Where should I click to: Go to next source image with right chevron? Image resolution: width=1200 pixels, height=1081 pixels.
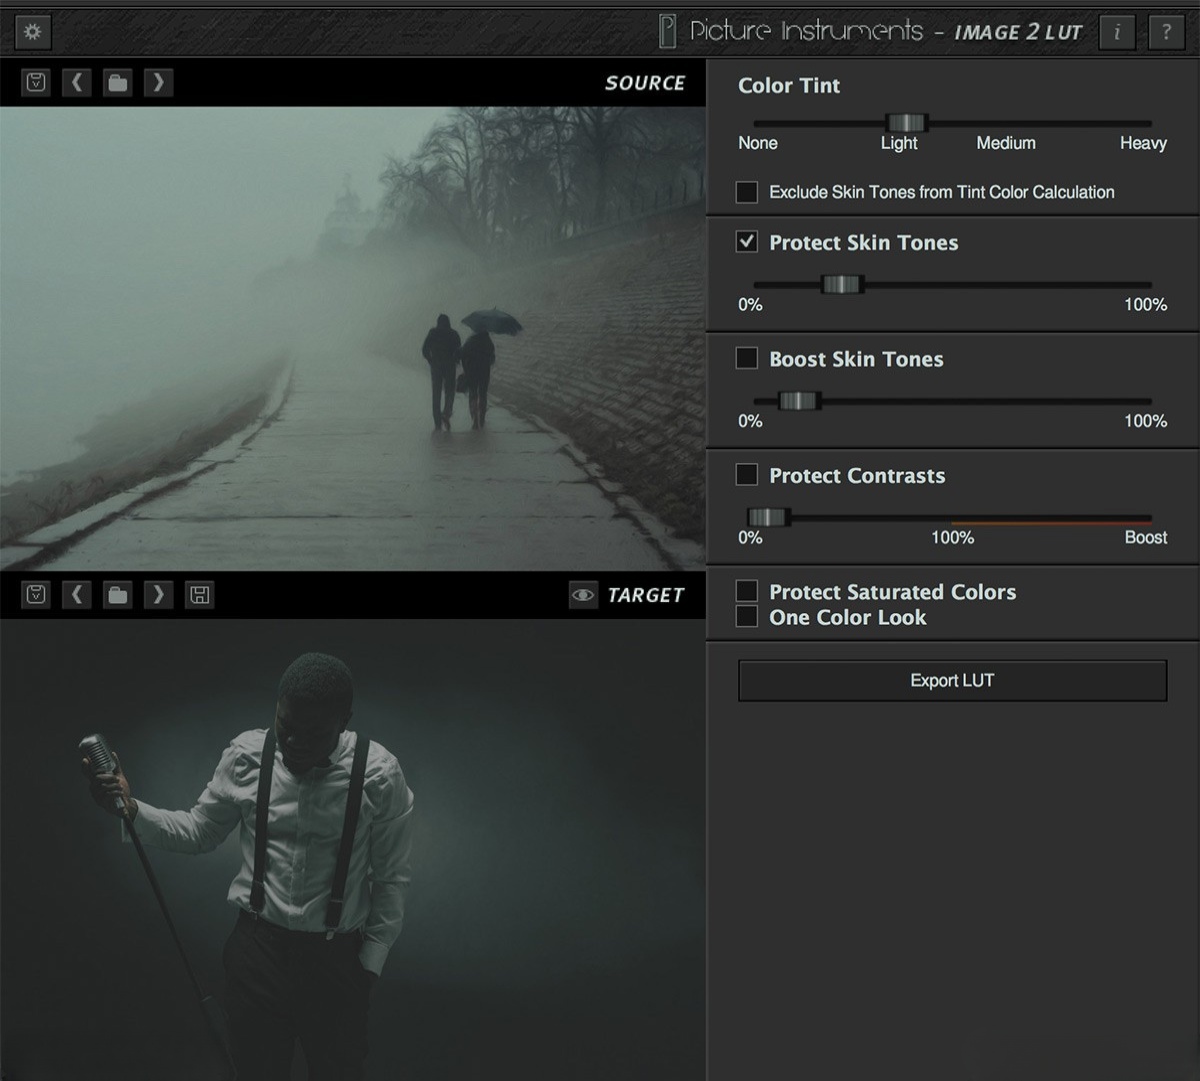158,82
